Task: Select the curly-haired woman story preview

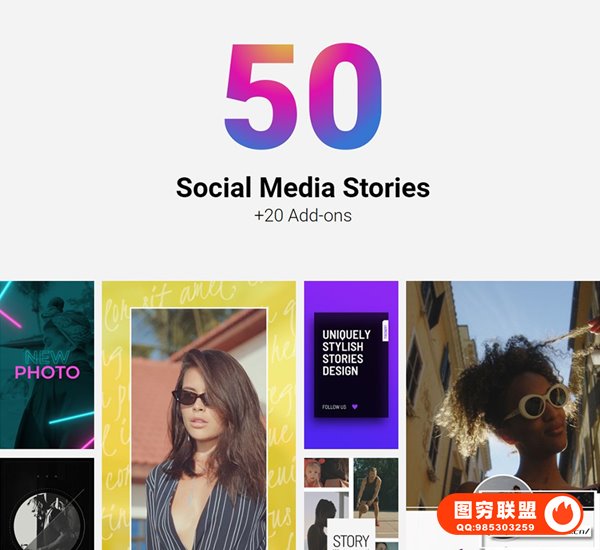Action: [x=503, y=395]
